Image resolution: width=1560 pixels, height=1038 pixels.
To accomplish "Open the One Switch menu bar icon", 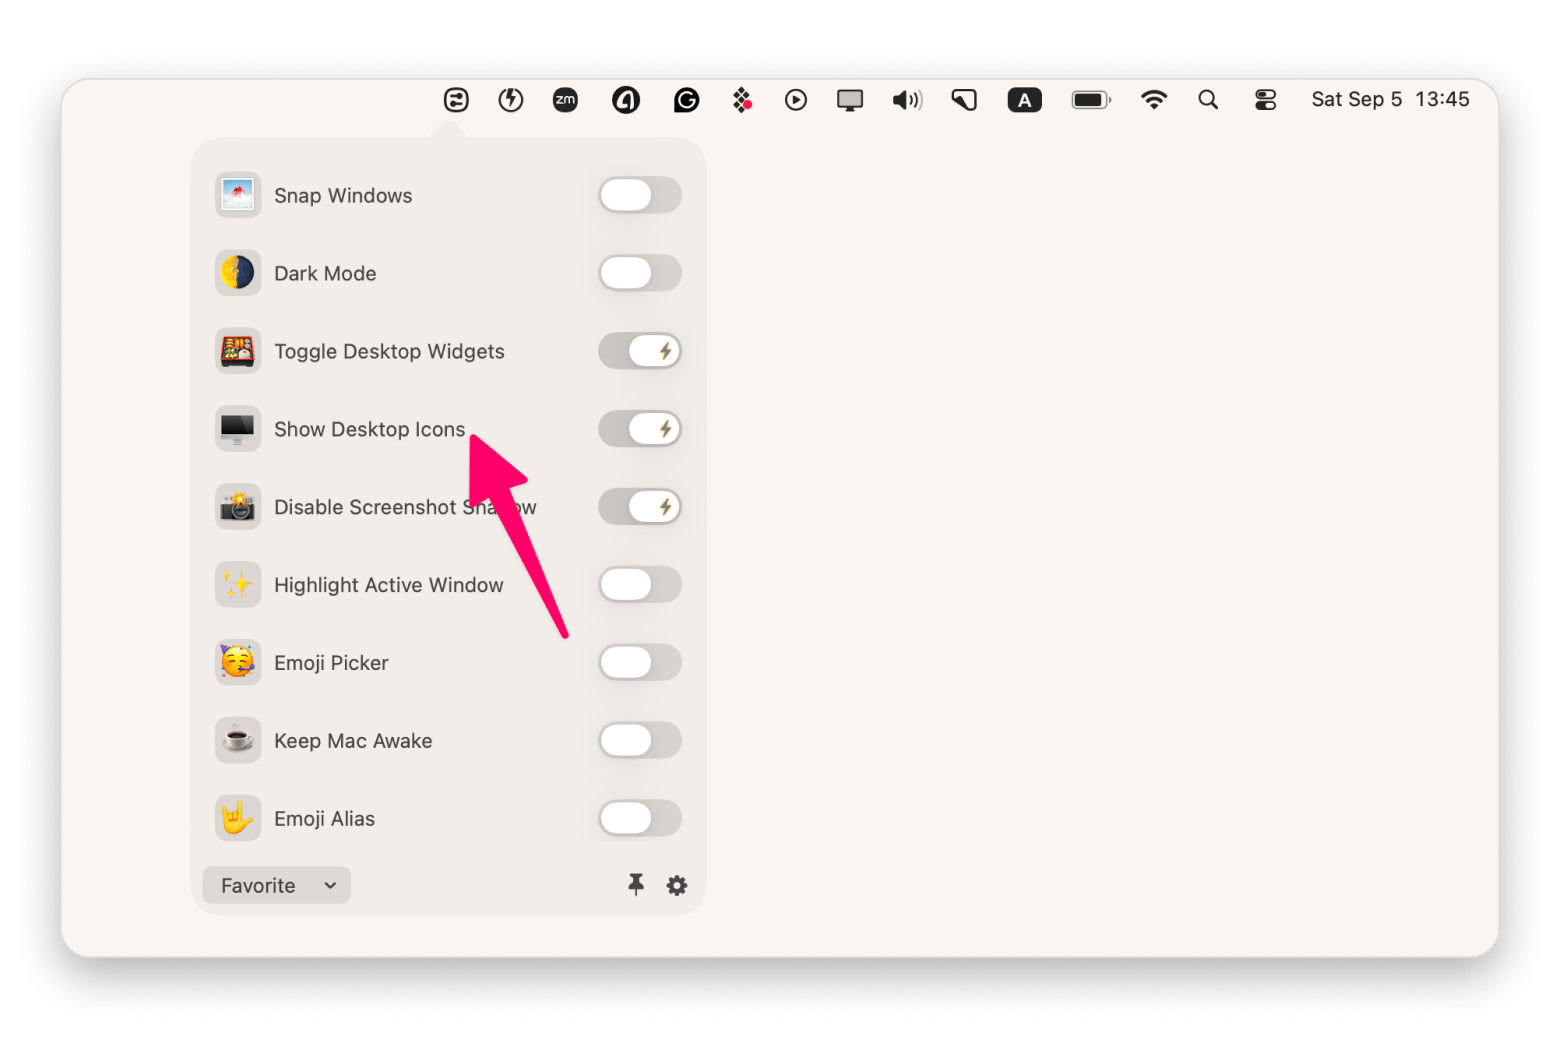I will click(456, 100).
